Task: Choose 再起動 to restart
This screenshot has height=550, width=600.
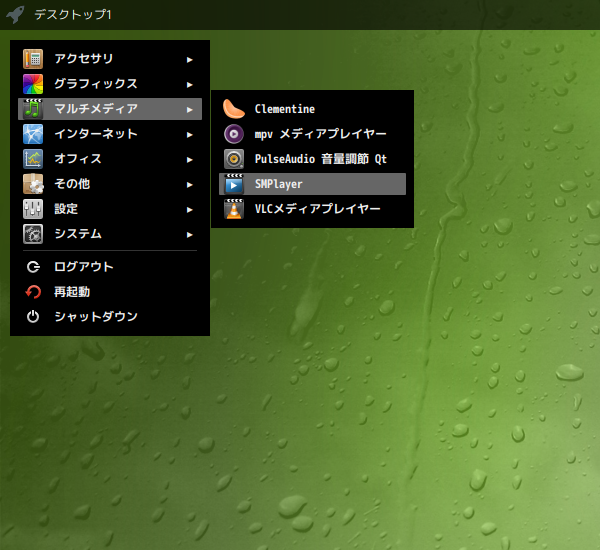Action: click(x=110, y=292)
